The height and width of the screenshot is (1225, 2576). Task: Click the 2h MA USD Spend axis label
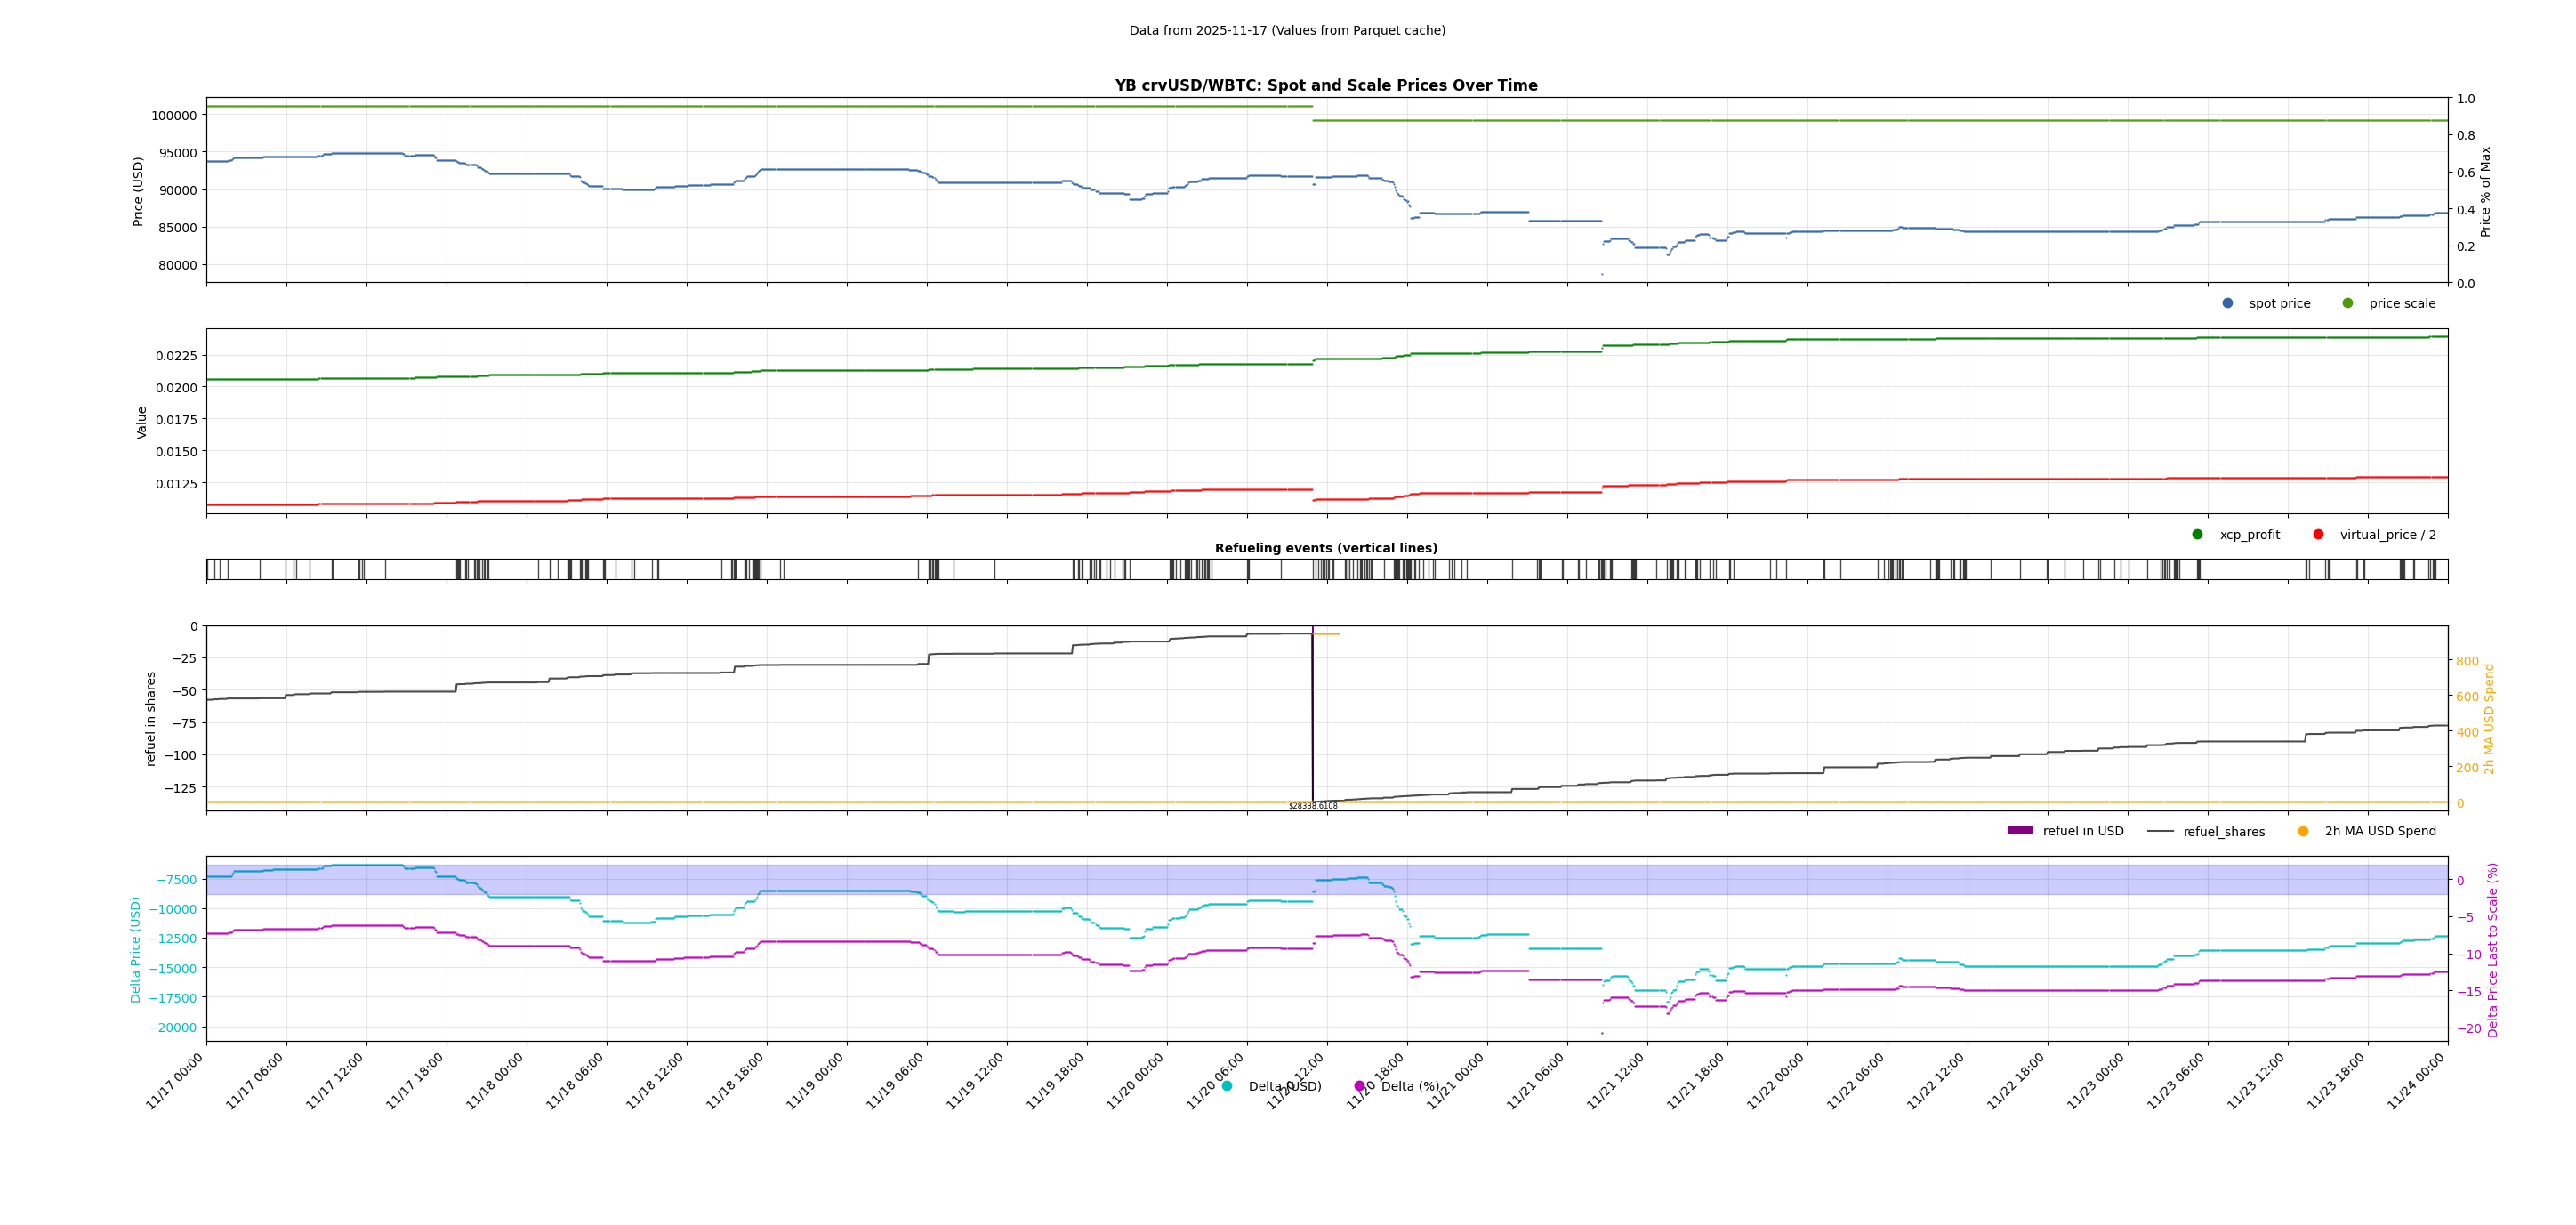(2489, 718)
